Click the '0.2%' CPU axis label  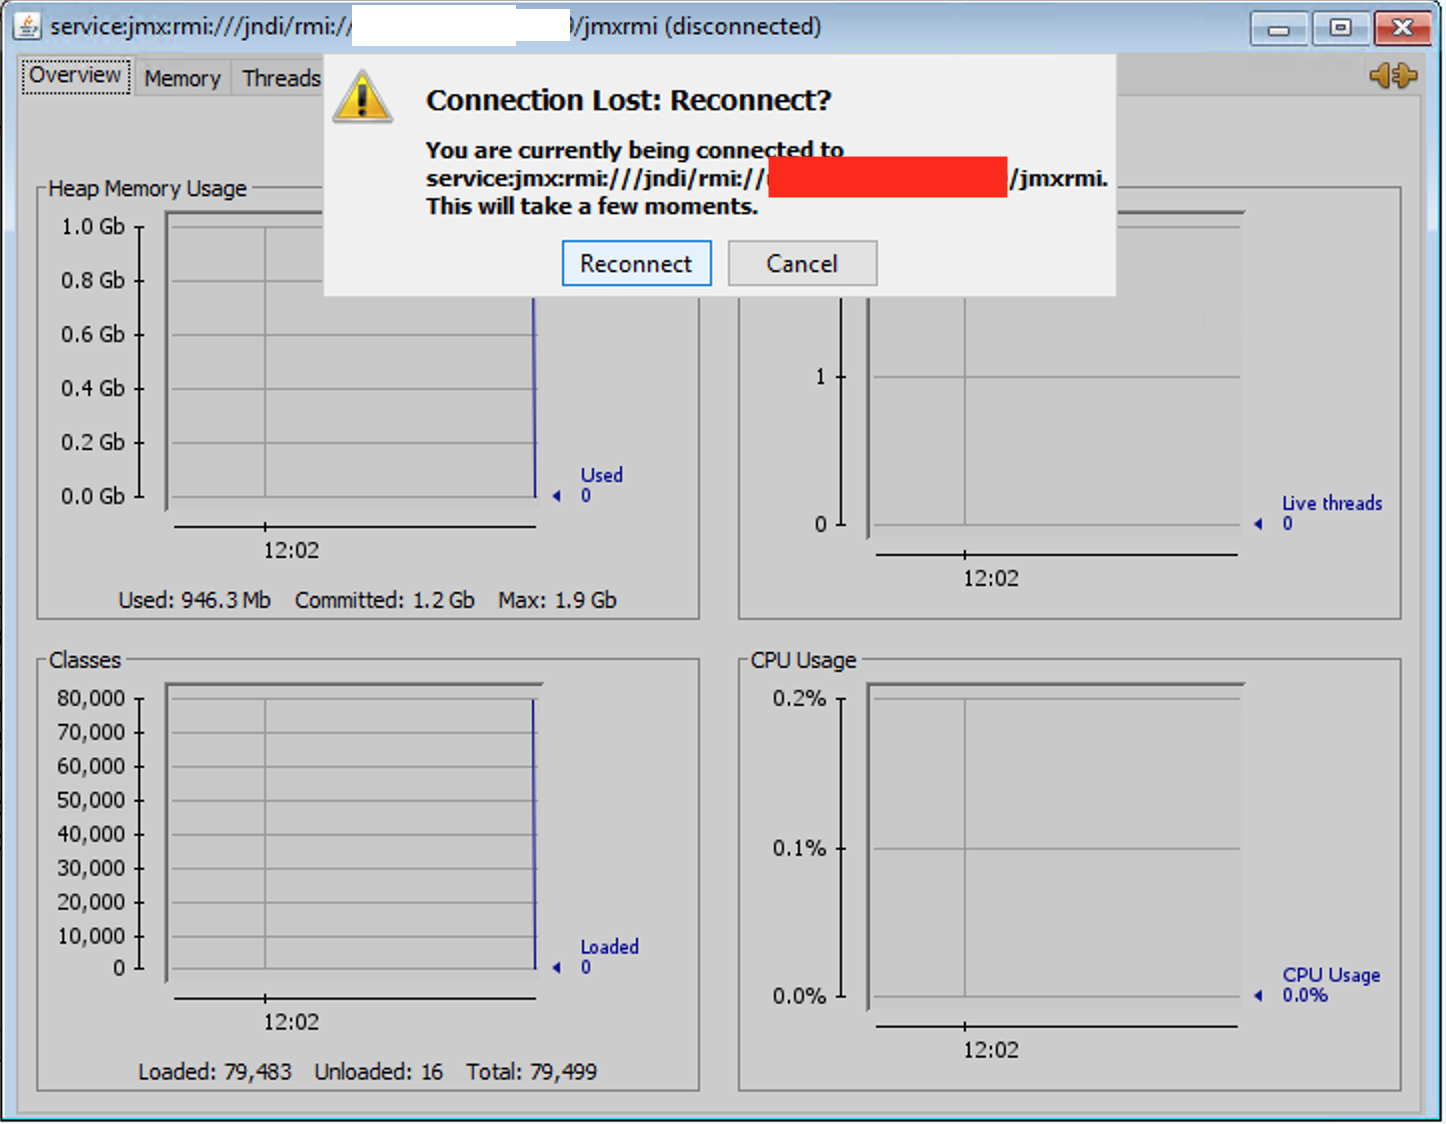[x=799, y=698]
